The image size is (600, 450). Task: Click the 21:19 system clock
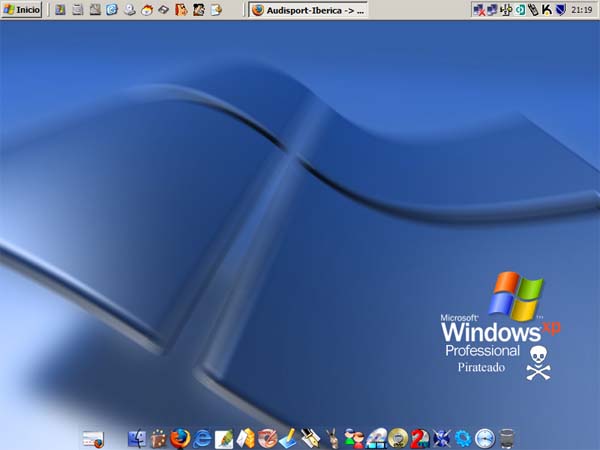pos(582,10)
